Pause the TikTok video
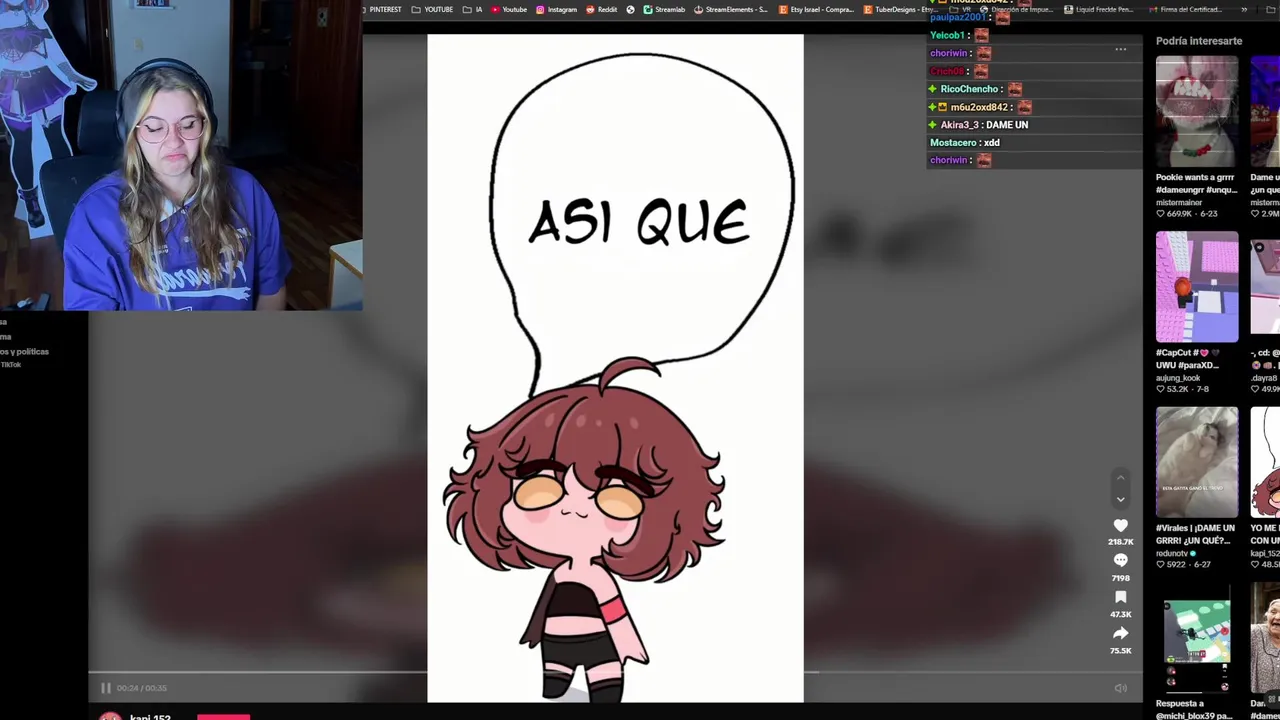1280x720 pixels. click(x=105, y=688)
